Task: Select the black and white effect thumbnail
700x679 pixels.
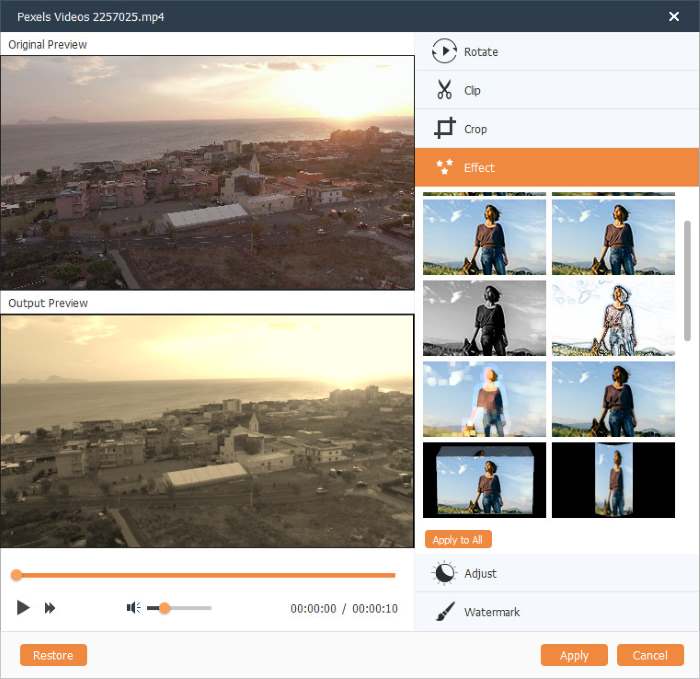Action: pos(484,318)
